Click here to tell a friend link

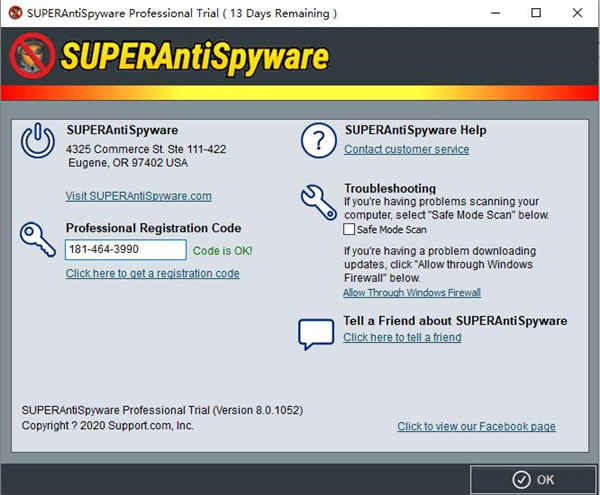[402, 337]
